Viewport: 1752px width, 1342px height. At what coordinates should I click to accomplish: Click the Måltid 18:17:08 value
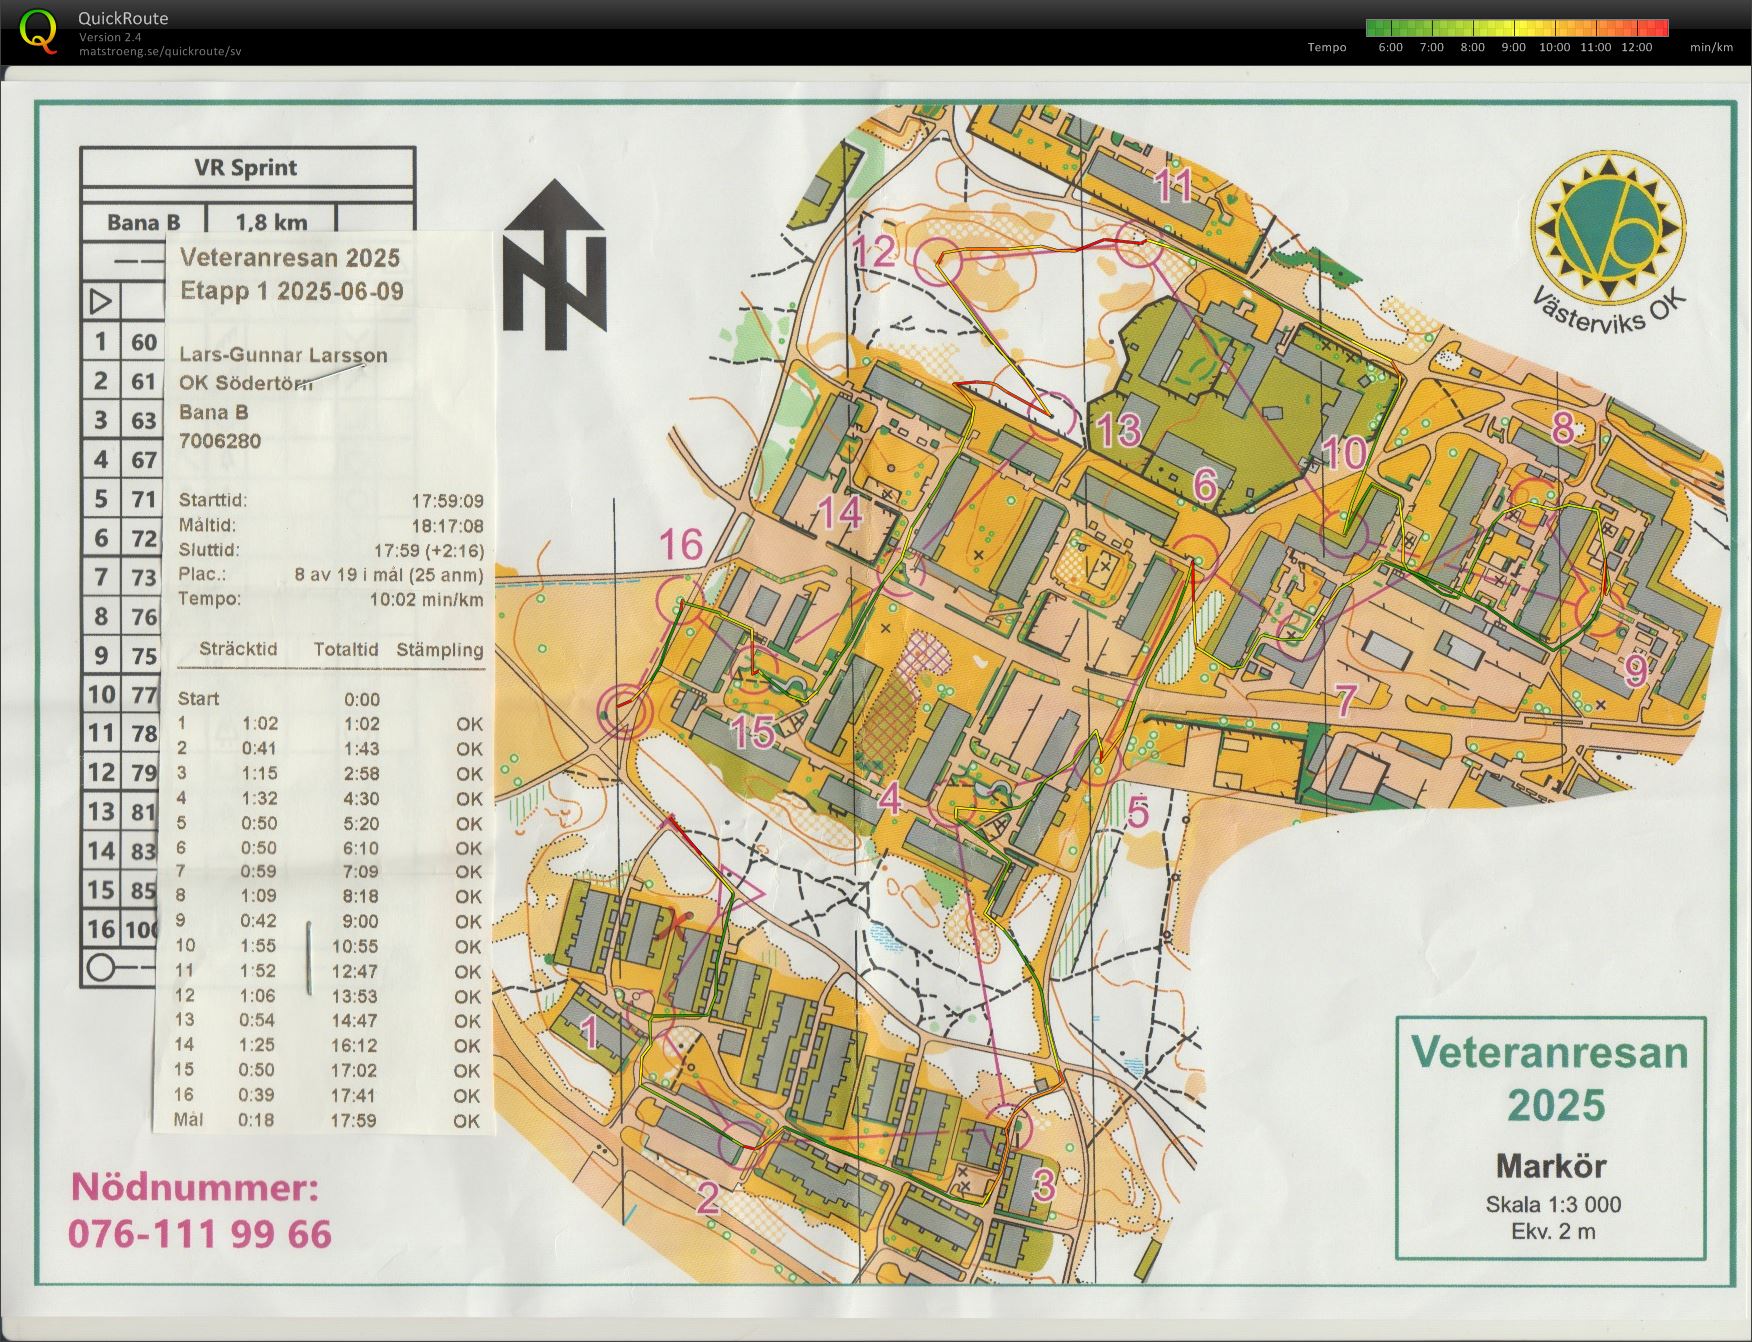pyautogui.click(x=447, y=526)
